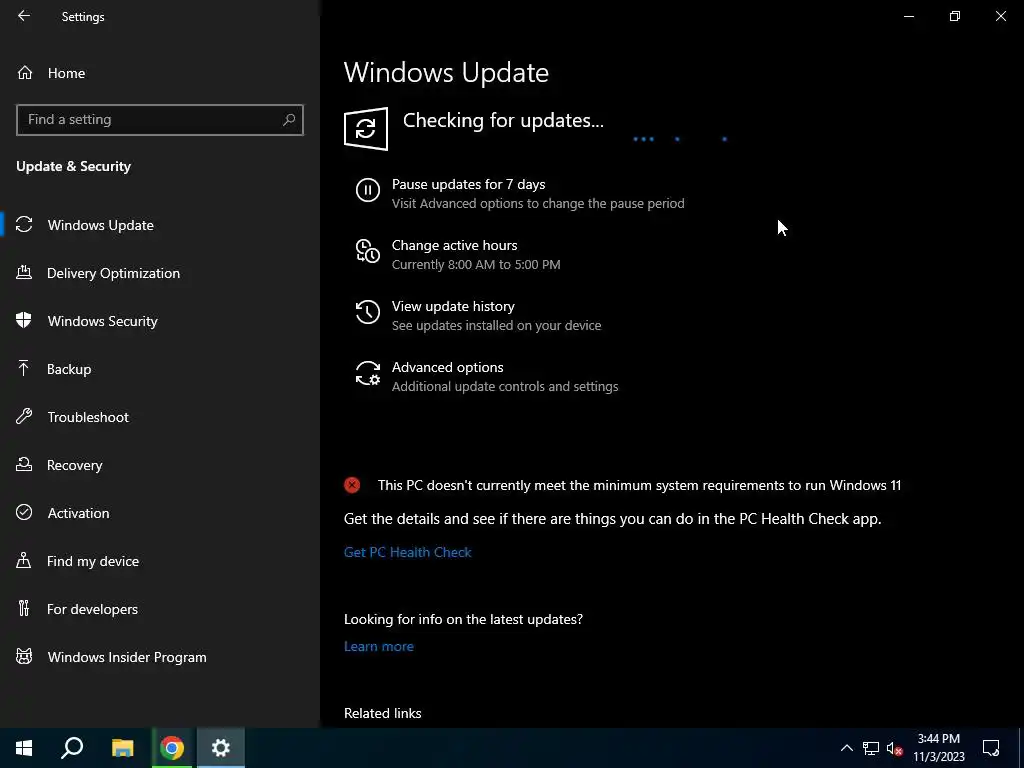
Task: Click the Windows Update sync icon in sidebar
Action: (24, 225)
